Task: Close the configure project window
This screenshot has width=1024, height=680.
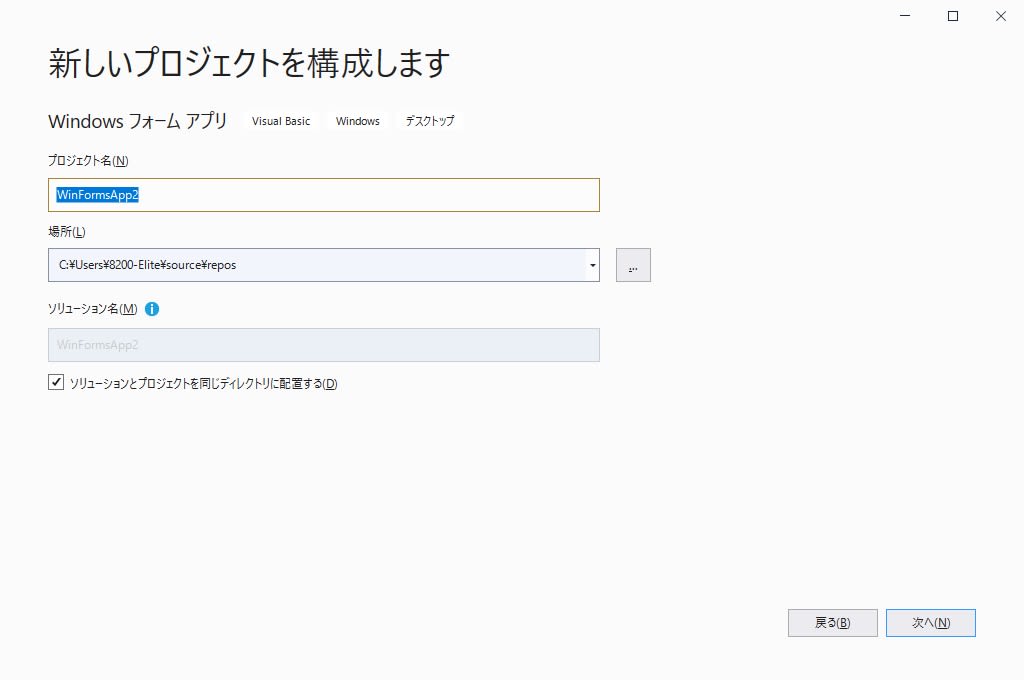Action: pos(1000,16)
